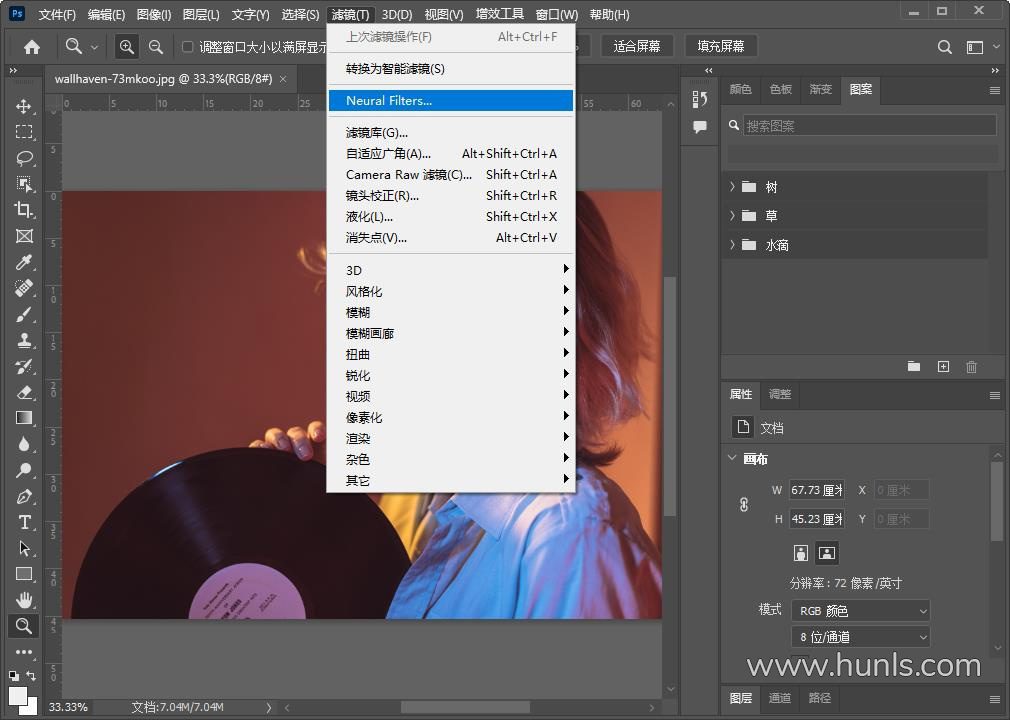Select the Blur tool
This screenshot has width=1010, height=720.
24,444
